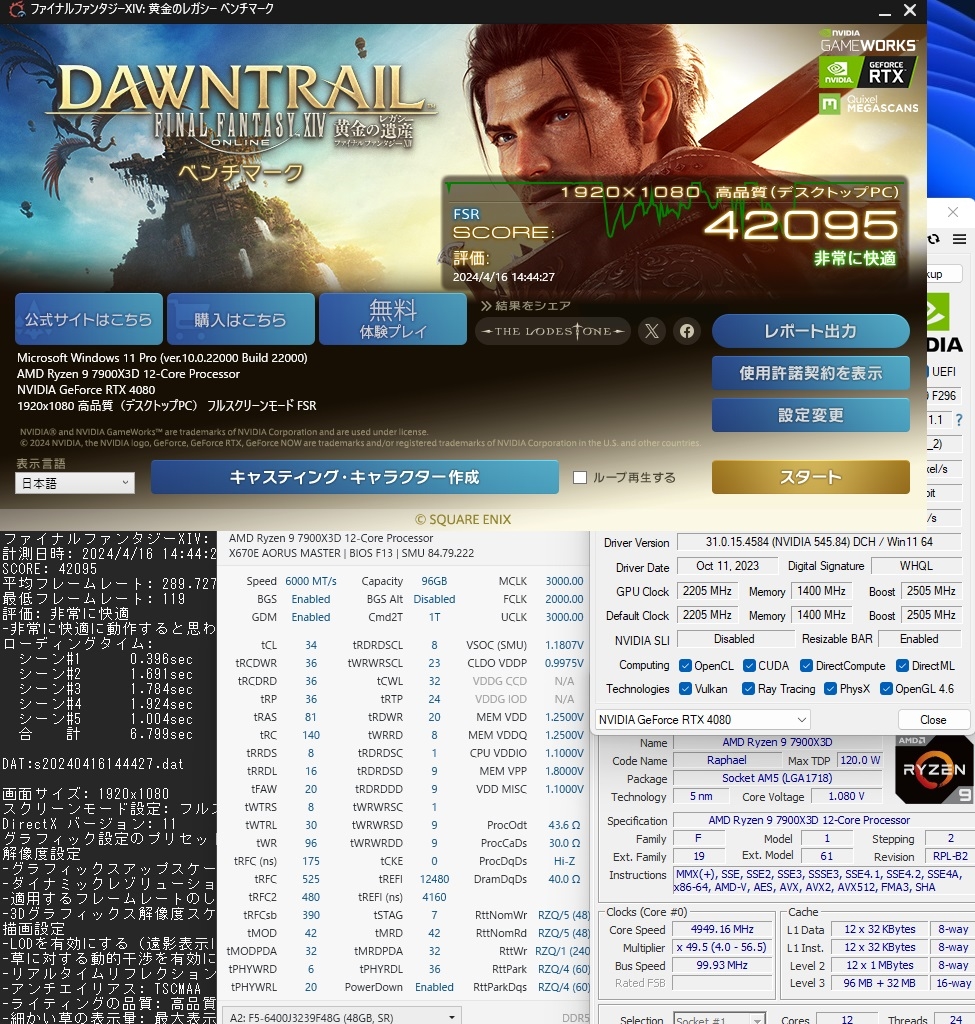Toggle Ray Tracing checkbox
This screenshot has width=975, height=1024.
click(748, 688)
